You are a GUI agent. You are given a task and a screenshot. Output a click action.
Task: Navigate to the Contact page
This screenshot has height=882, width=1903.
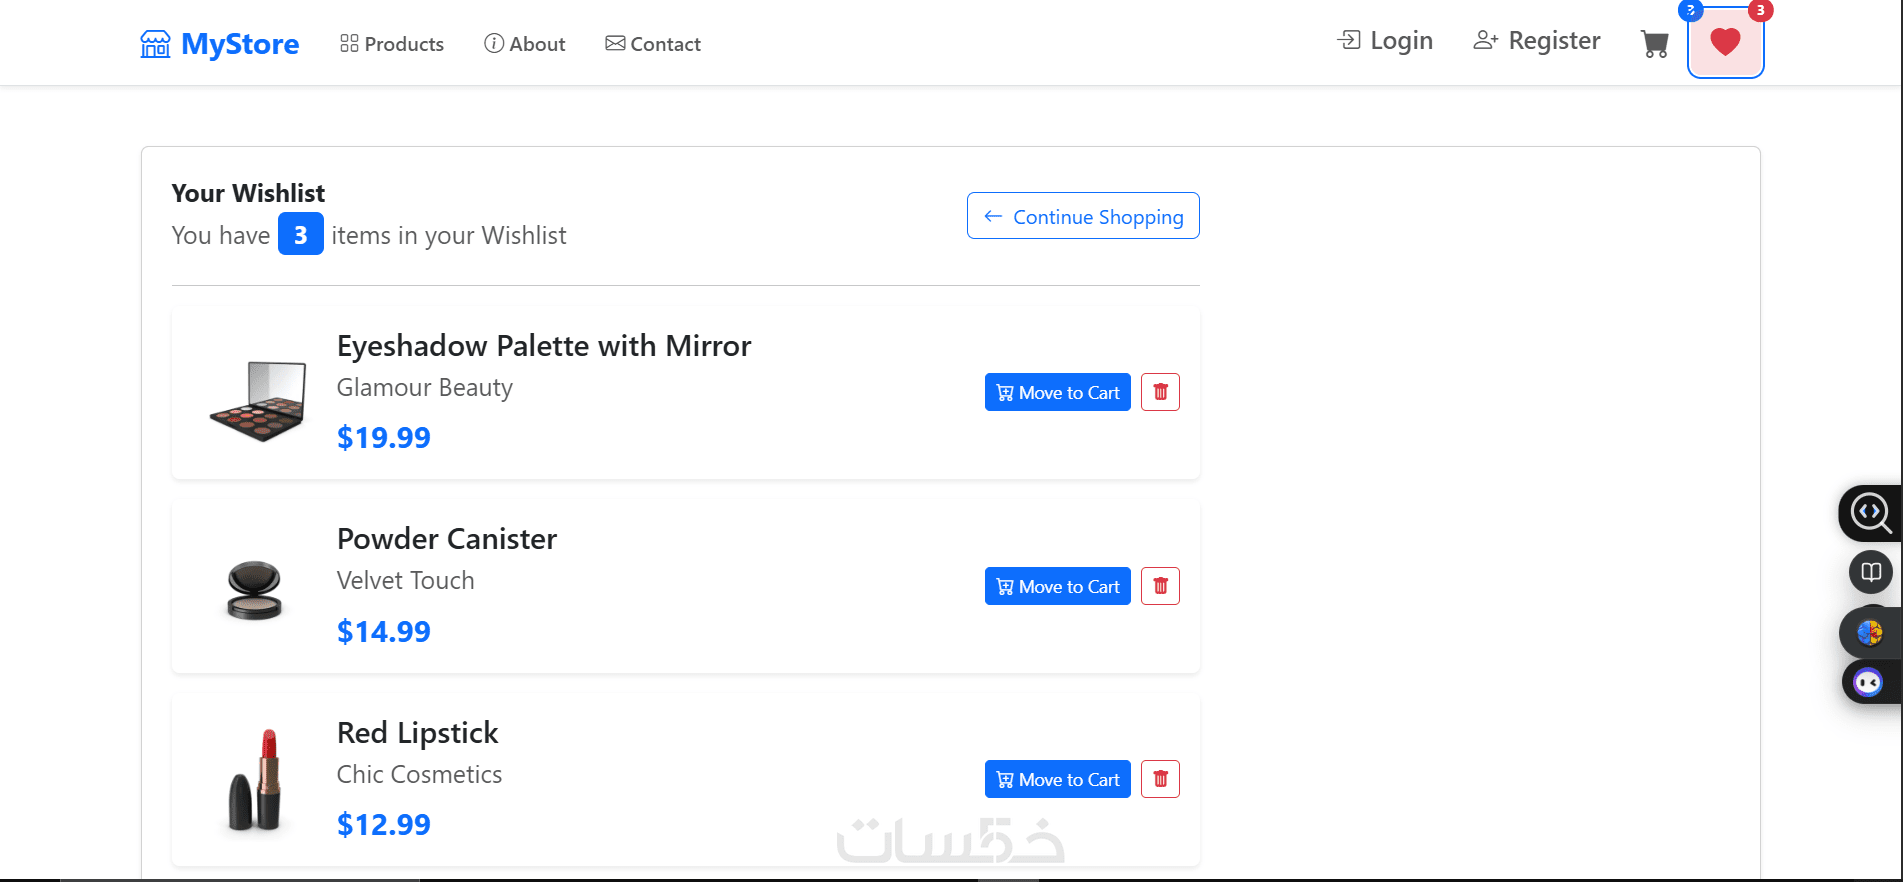pos(653,44)
